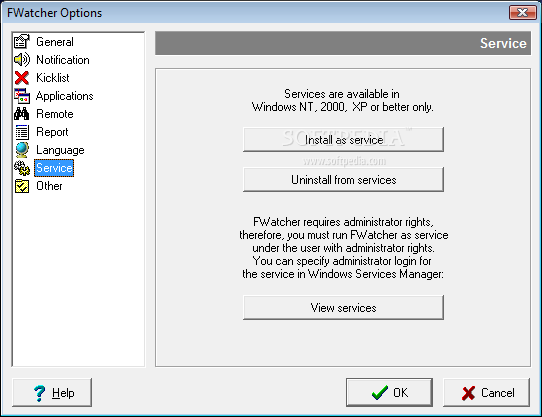Click the Install as service button
This screenshot has width=542, height=417.
[x=343, y=140]
